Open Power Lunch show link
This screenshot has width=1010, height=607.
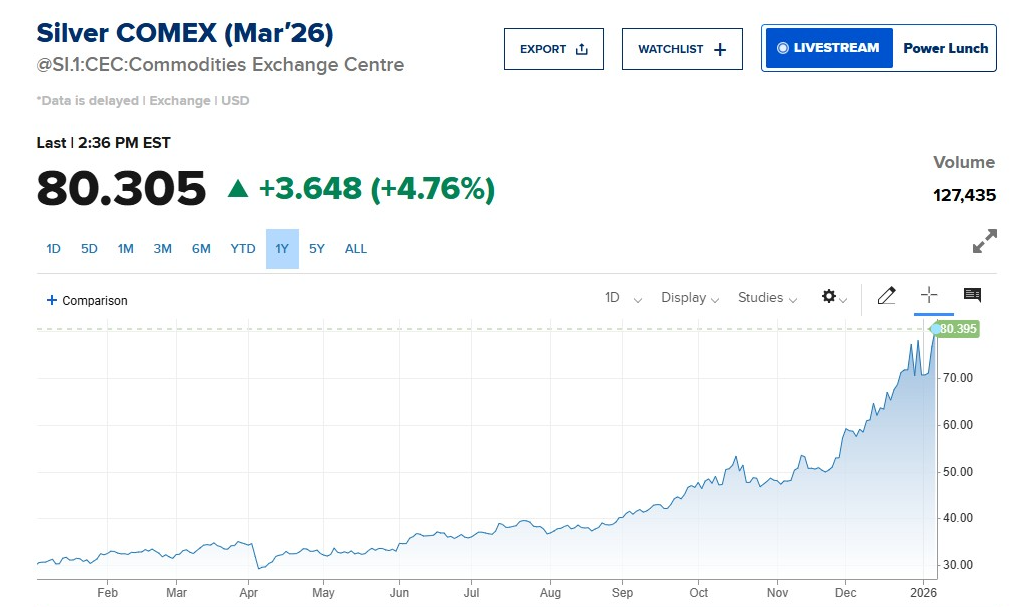(945, 48)
